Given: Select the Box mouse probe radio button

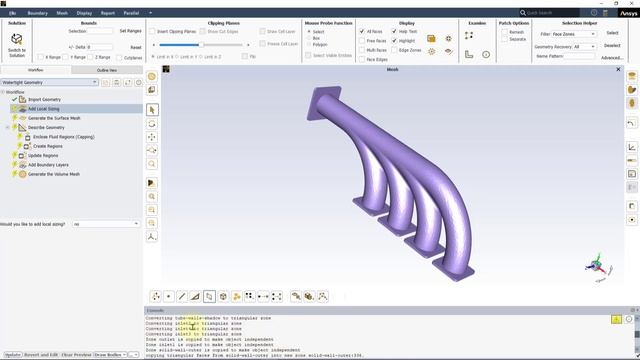Looking at the screenshot, I should point(309,38).
